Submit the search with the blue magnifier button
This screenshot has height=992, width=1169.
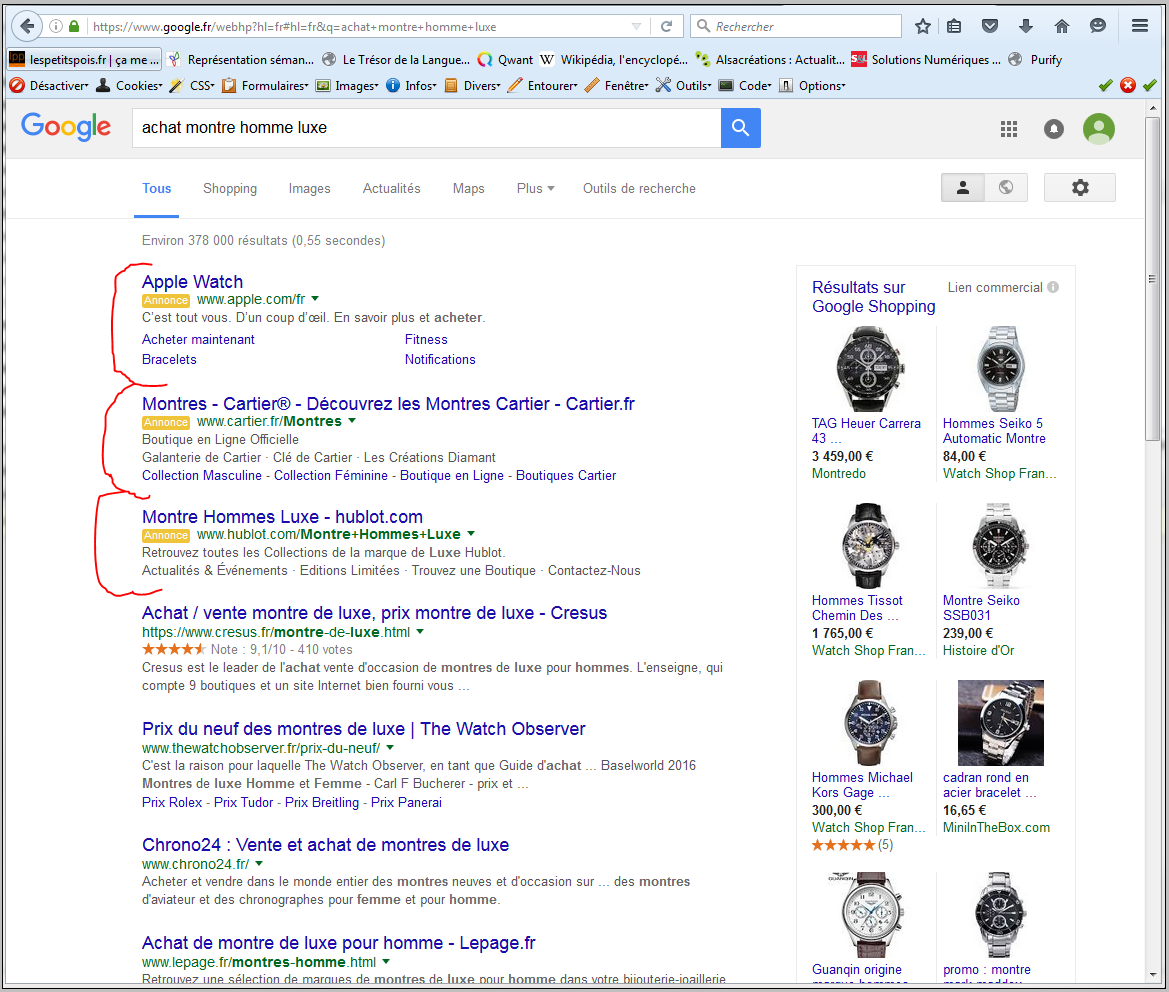coord(740,127)
